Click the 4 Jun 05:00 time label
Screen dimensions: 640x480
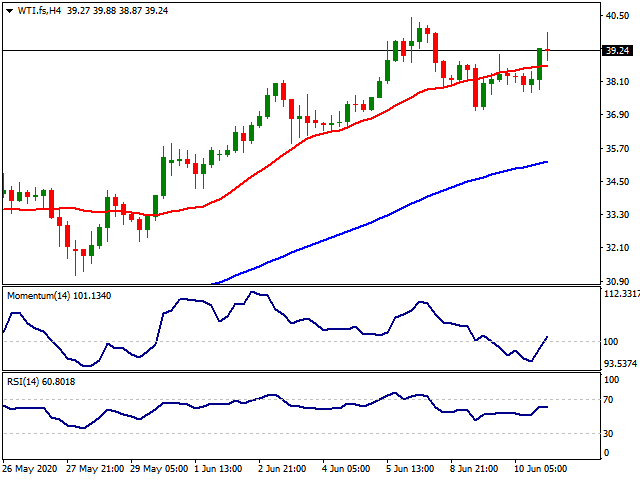346,469
